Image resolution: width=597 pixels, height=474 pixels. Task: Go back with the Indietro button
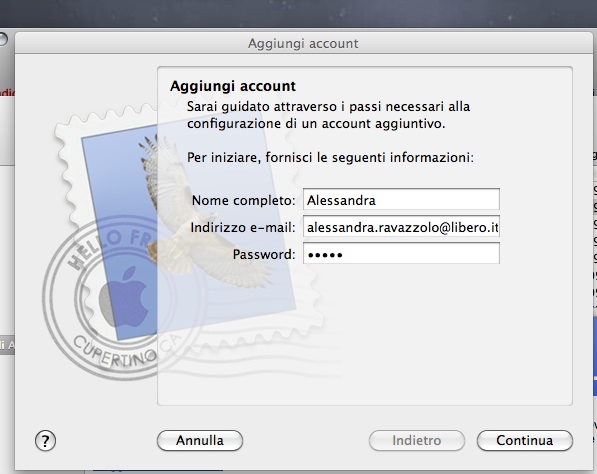[x=417, y=440]
